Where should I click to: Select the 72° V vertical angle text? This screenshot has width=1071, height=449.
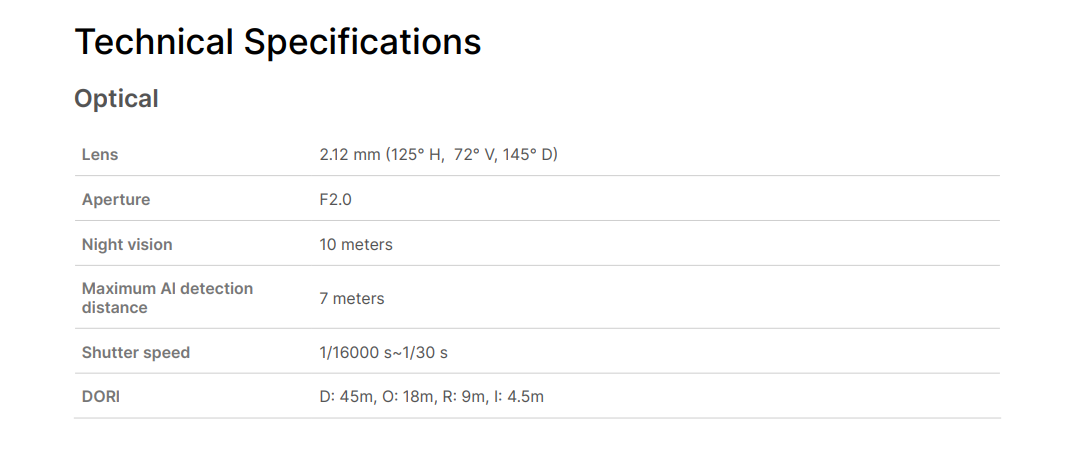pos(475,155)
